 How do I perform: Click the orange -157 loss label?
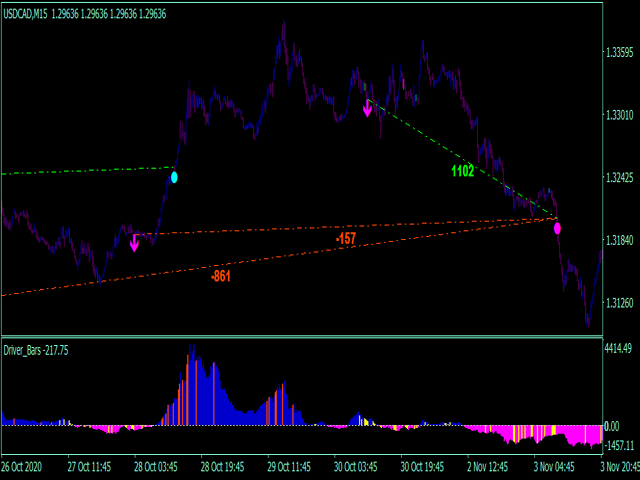(x=346, y=239)
